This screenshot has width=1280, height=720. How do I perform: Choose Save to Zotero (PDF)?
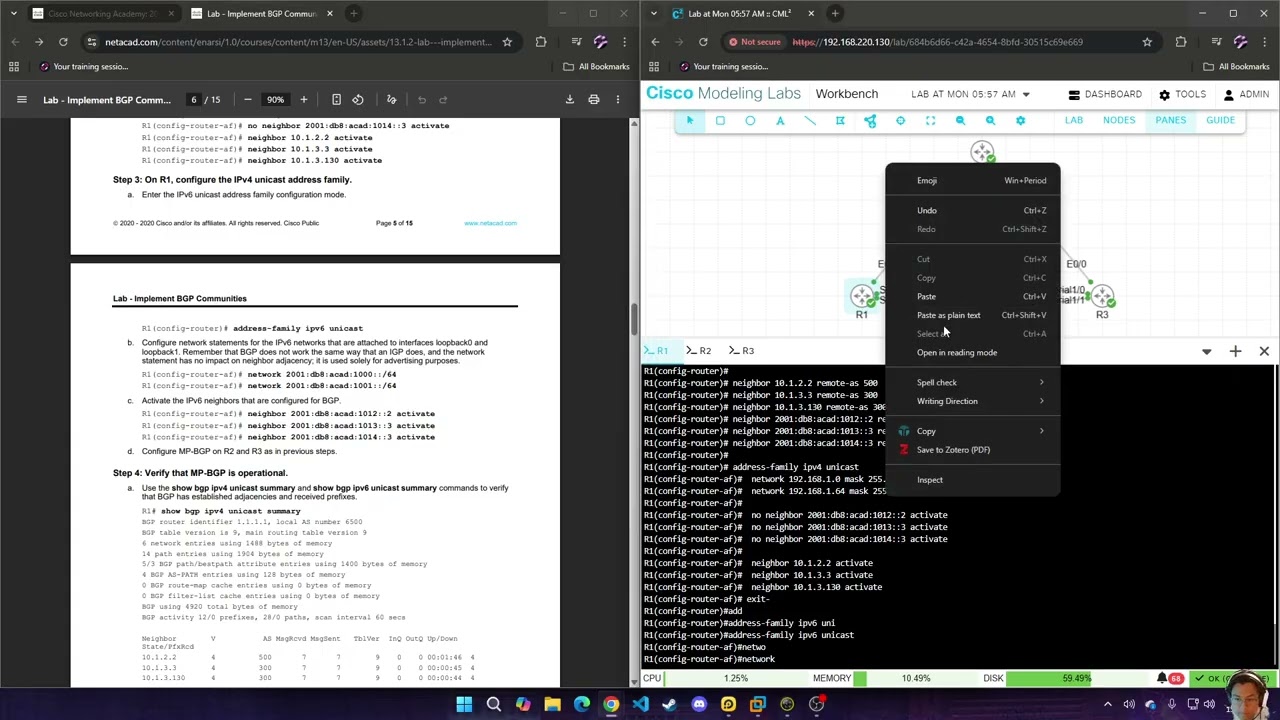[x=973, y=449]
